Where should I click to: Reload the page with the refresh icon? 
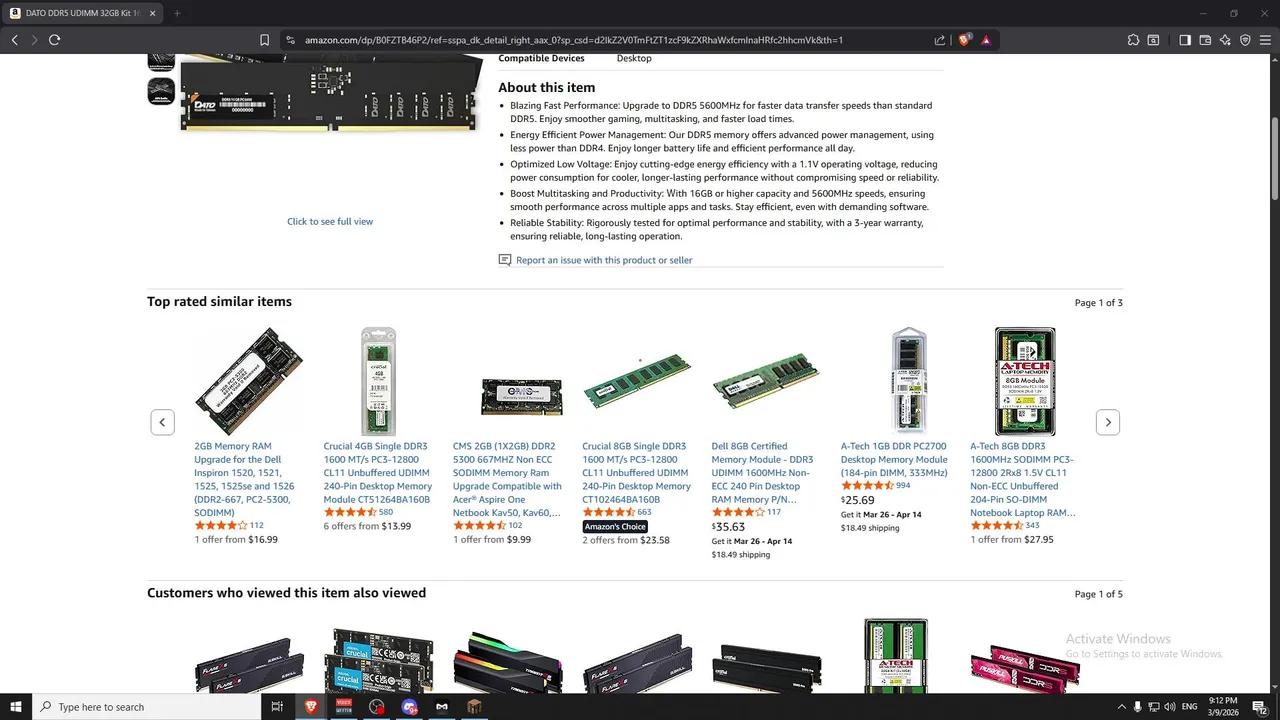[x=54, y=40]
